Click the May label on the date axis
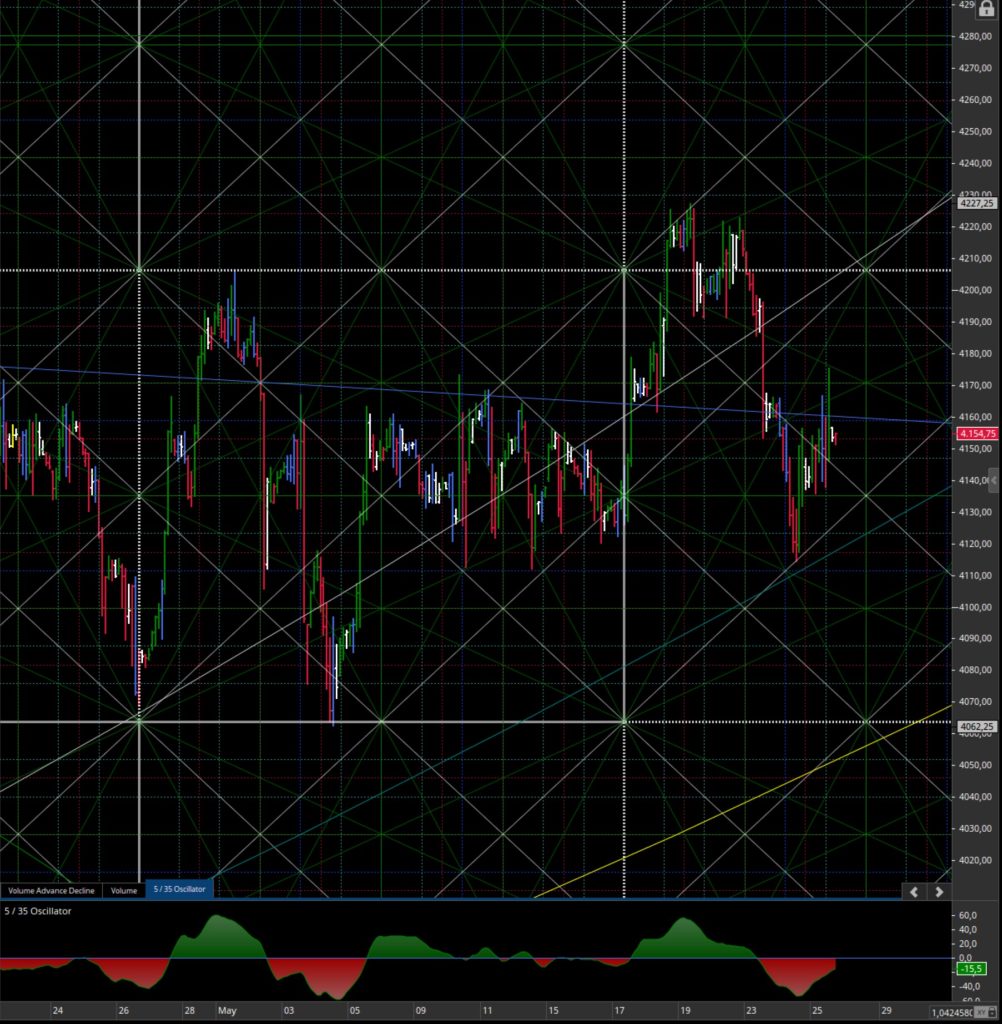 point(227,1010)
